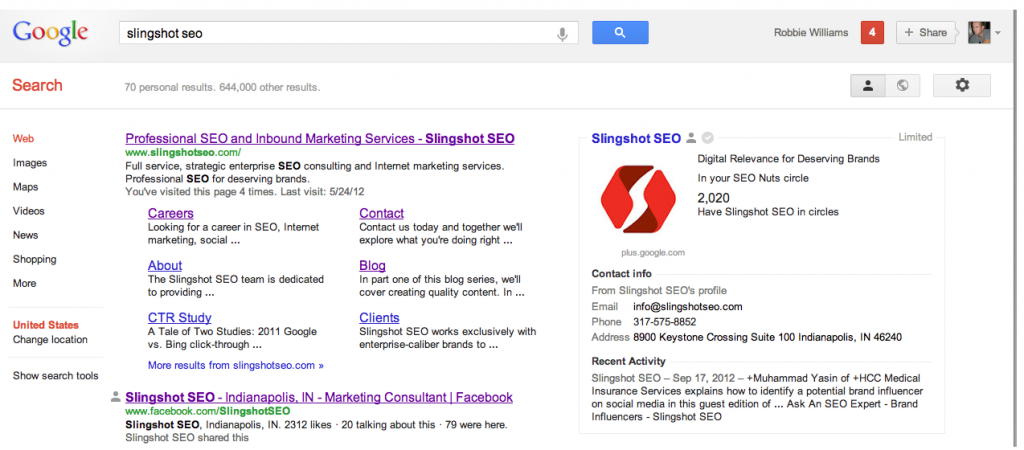Open account dropdown arrow next to profile photo

[x=997, y=33]
